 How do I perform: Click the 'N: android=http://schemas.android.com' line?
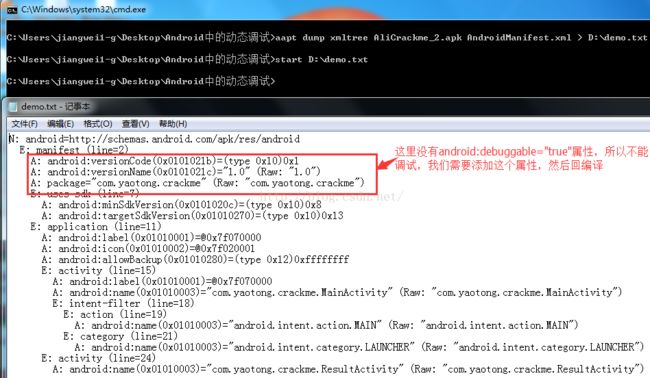(154, 139)
